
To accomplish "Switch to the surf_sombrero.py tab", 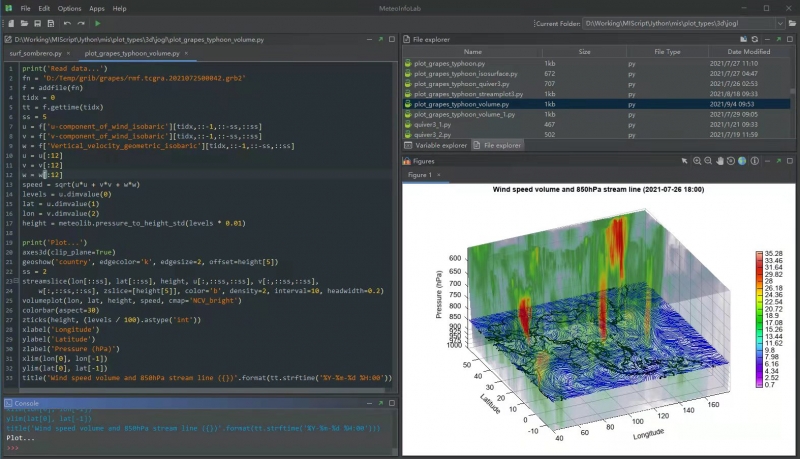I will (x=36, y=53).
